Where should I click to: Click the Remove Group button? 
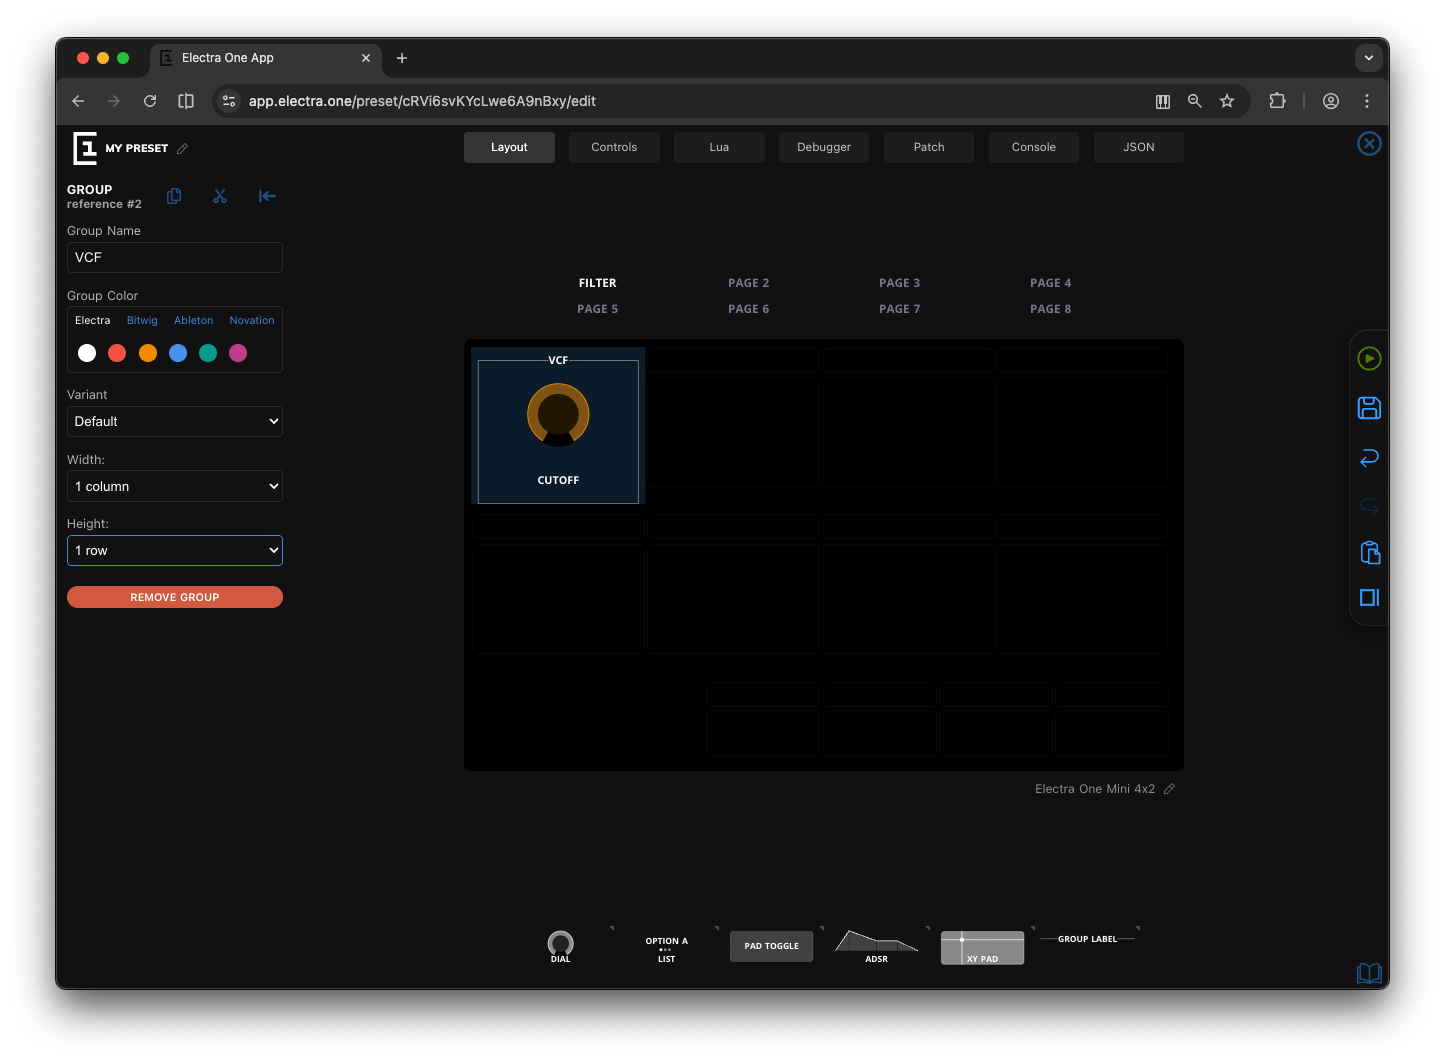[x=175, y=597]
